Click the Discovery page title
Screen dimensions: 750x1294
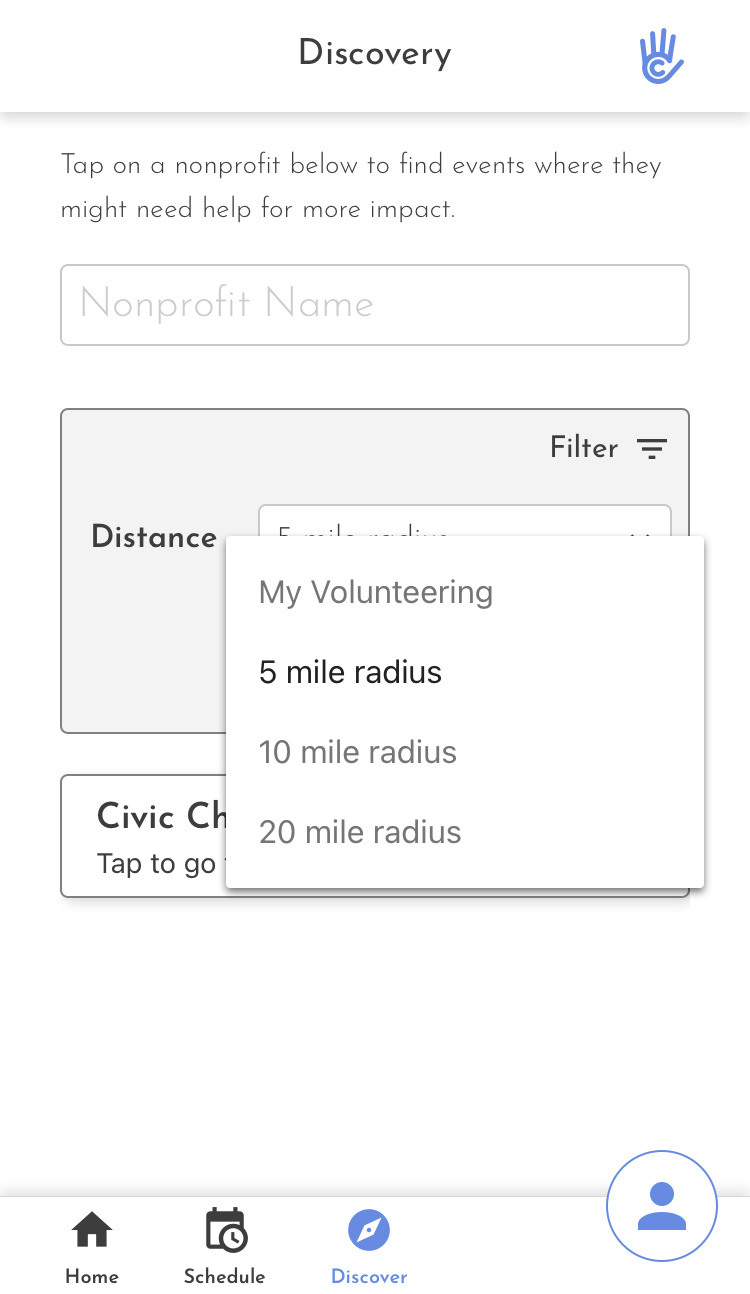[375, 53]
